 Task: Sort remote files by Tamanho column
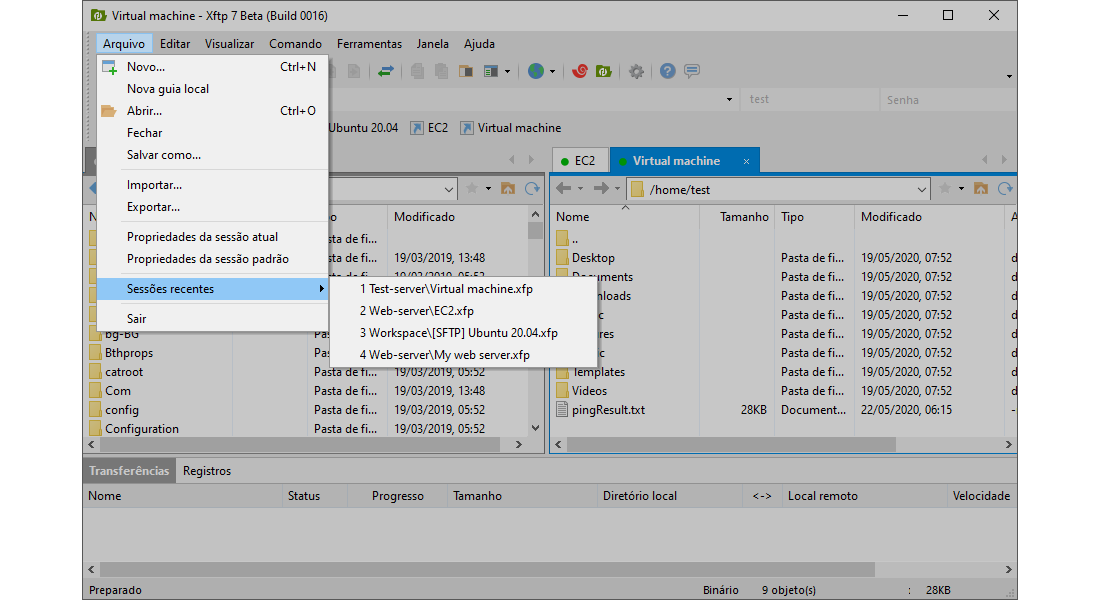[x=737, y=217]
